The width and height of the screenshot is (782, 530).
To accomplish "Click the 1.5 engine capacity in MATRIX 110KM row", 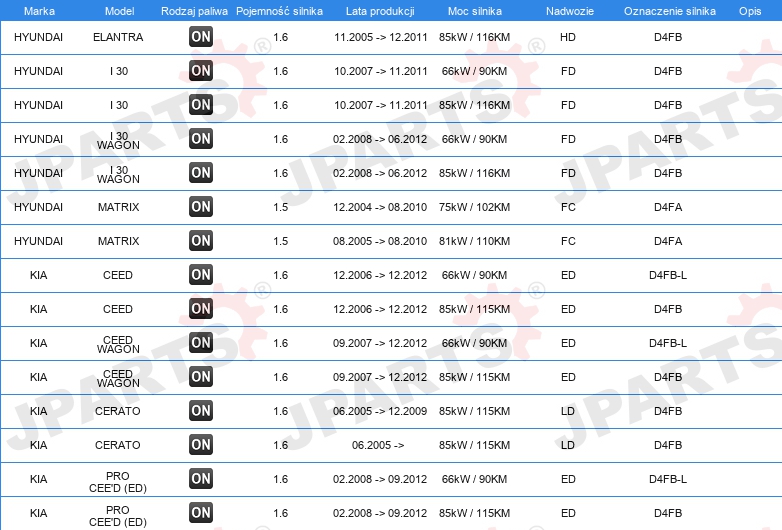I will pyautogui.click(x=280, y=241).
